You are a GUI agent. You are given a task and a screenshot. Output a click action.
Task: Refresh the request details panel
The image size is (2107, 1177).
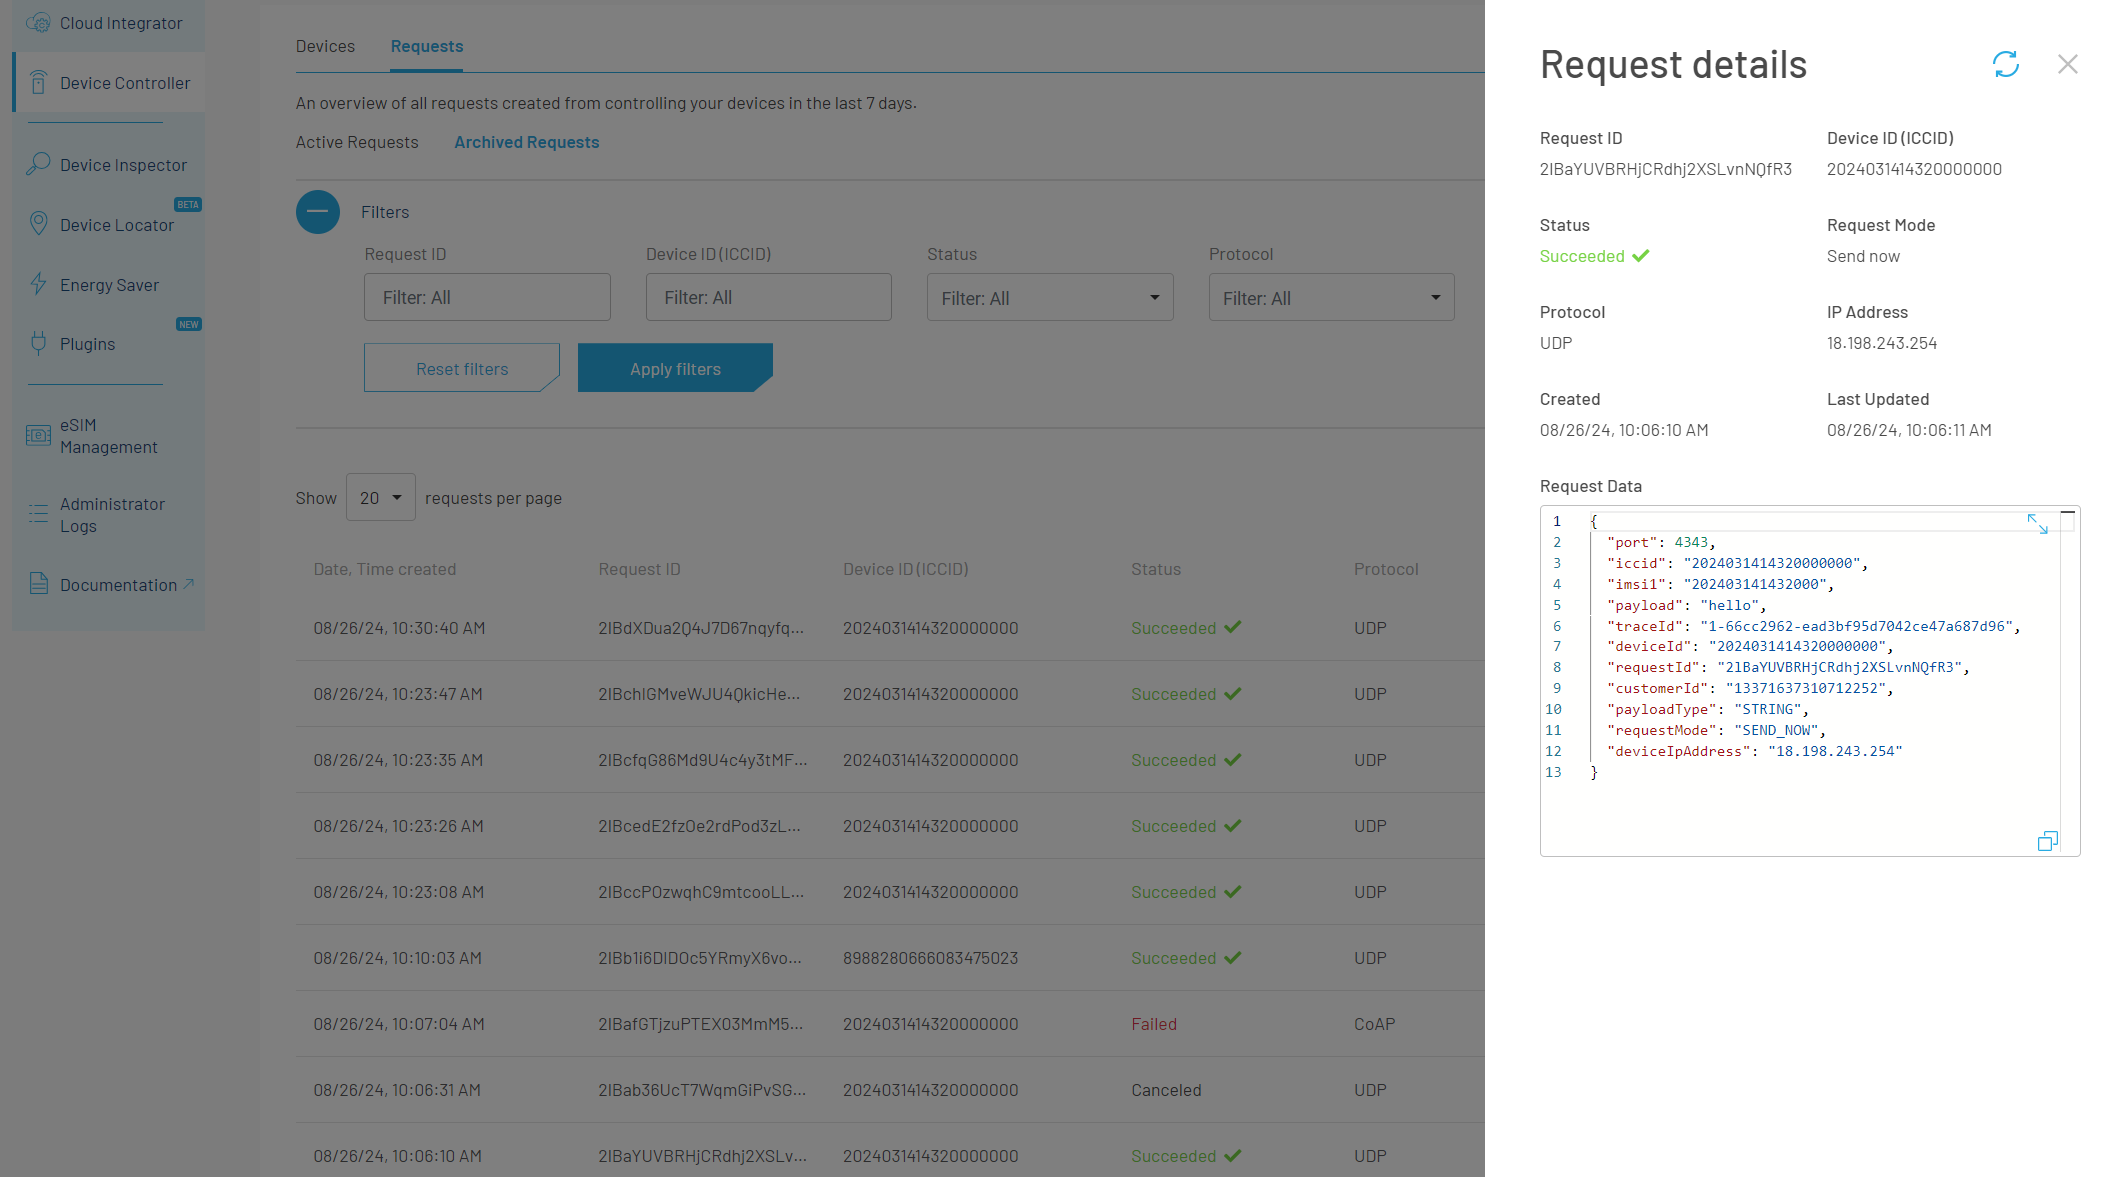coord(2005,64)
